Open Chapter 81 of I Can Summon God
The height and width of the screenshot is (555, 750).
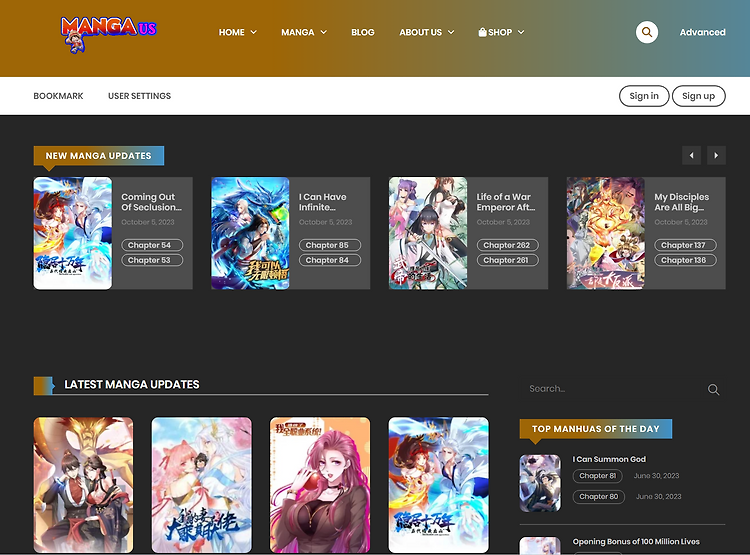(x=597, y=476)
